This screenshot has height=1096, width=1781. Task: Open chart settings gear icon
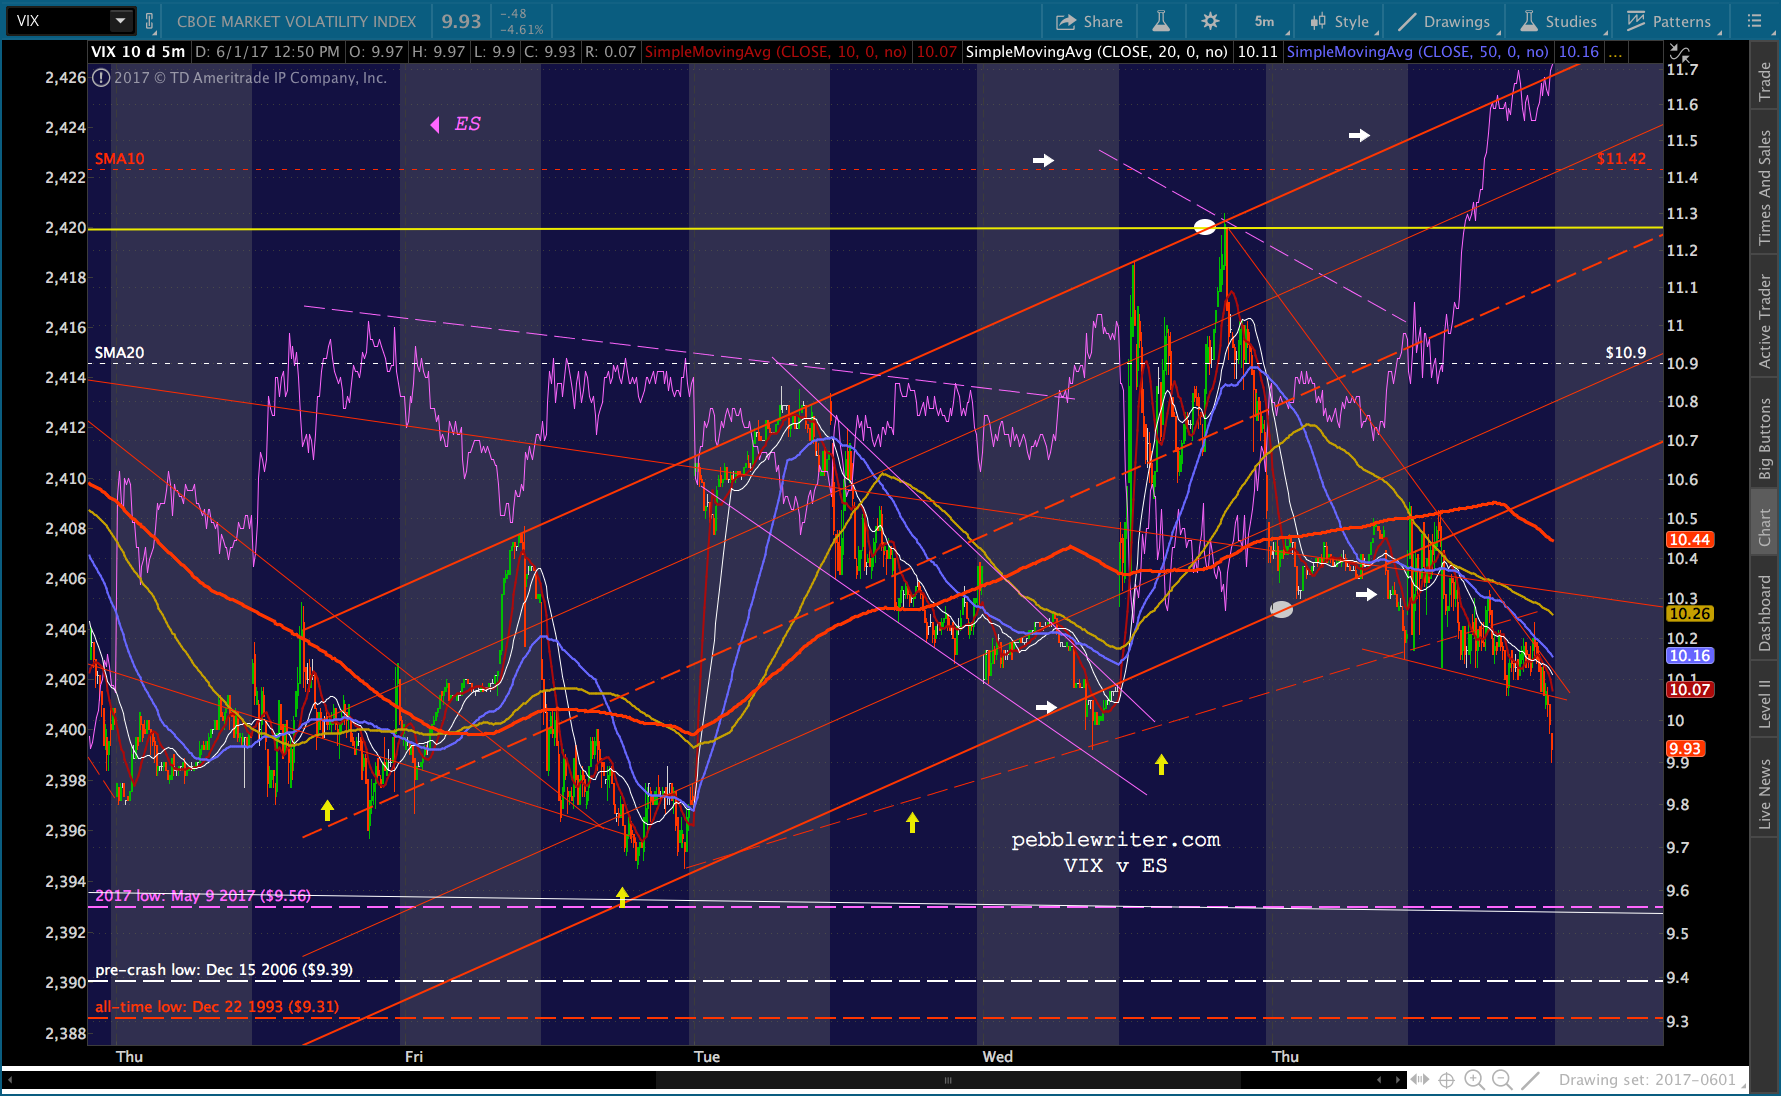1210,21
